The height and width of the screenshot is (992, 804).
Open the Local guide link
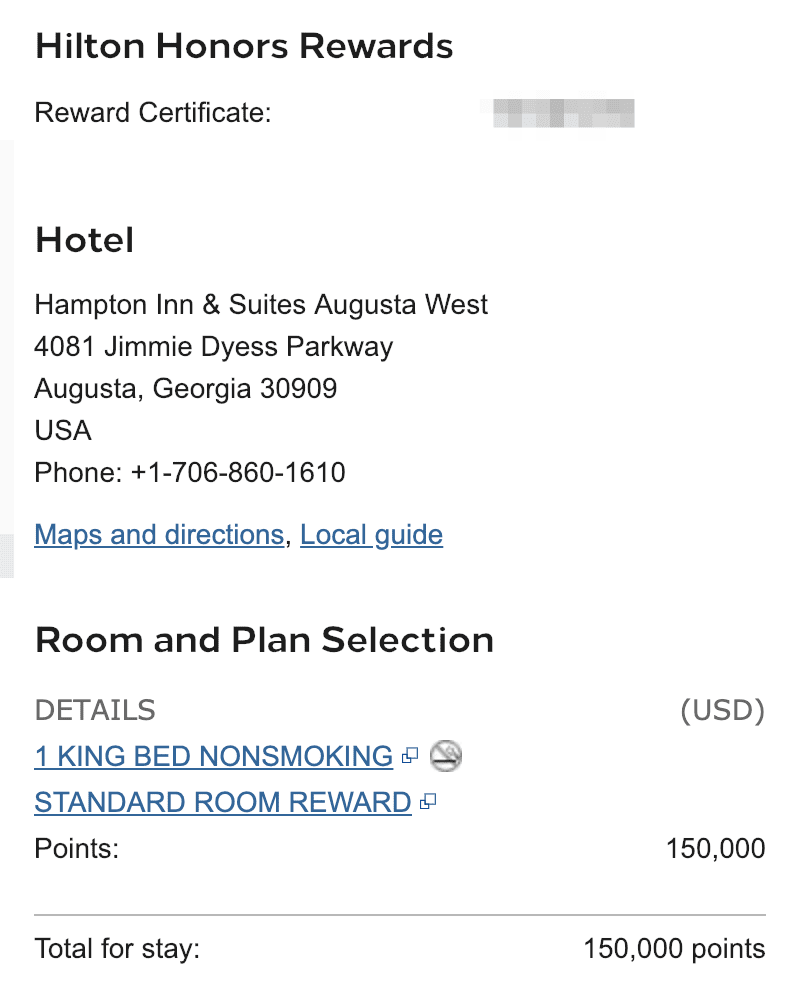[371, 535]
